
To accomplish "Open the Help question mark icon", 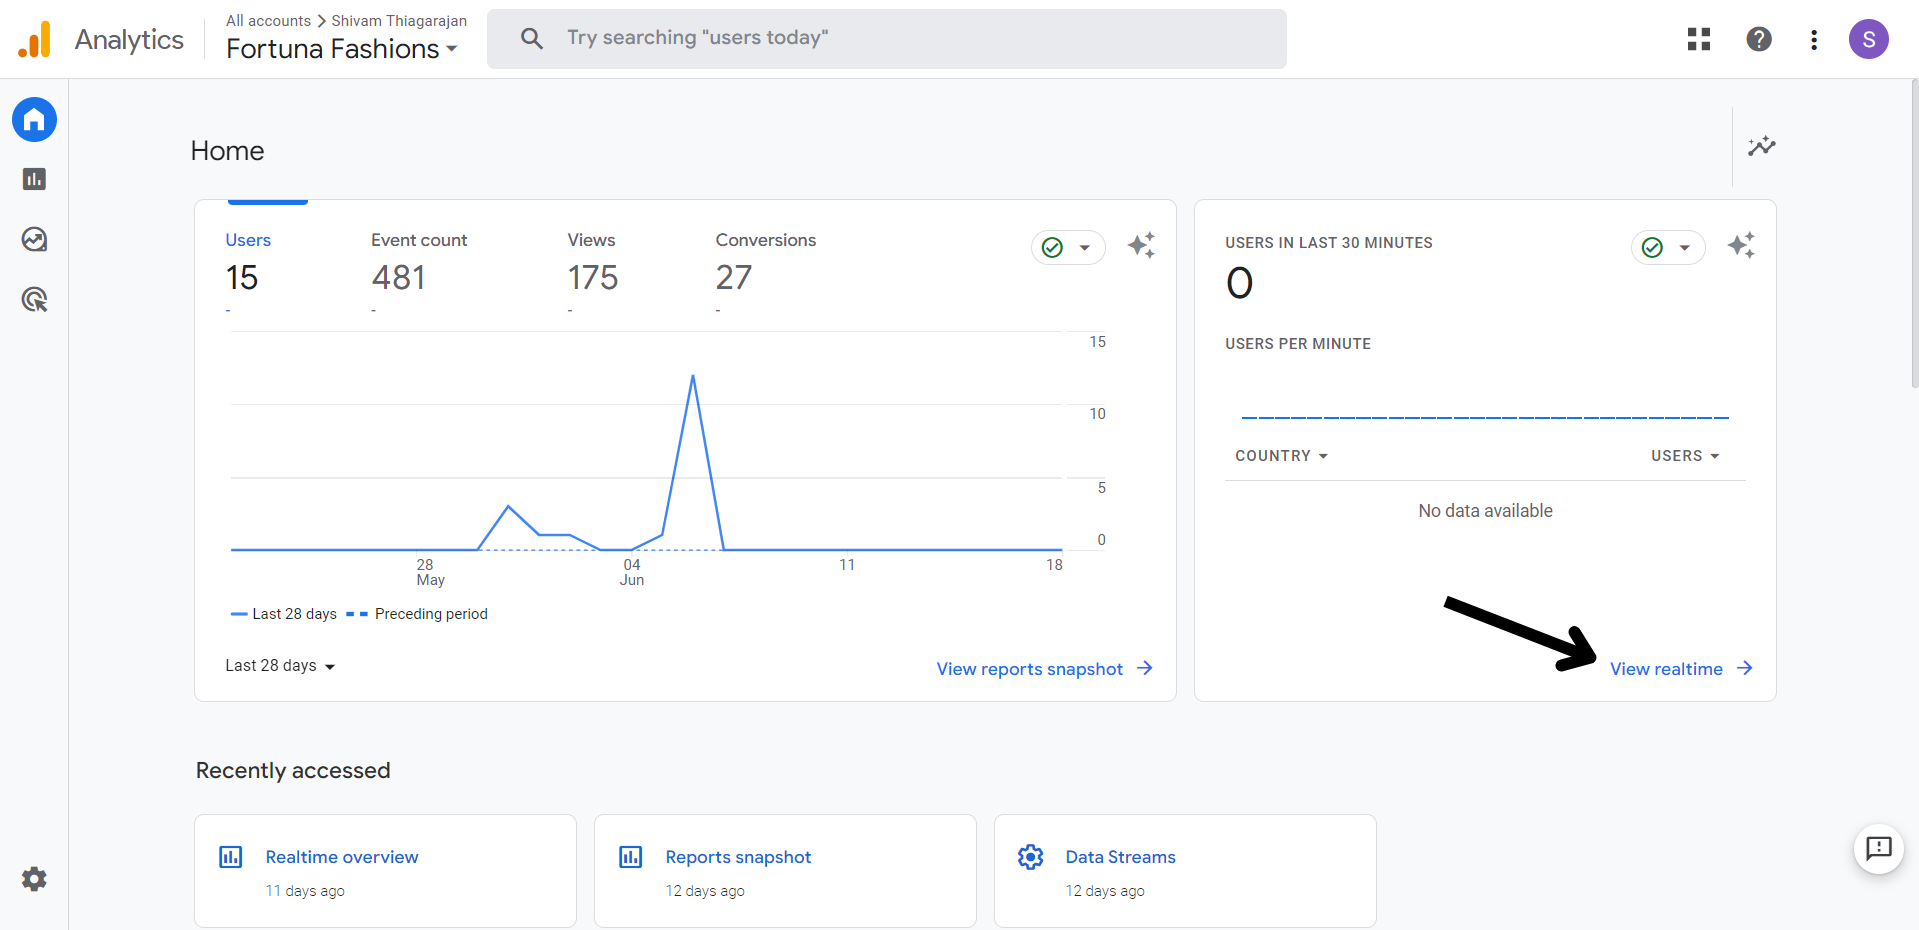I will [x=1759, y=39].
